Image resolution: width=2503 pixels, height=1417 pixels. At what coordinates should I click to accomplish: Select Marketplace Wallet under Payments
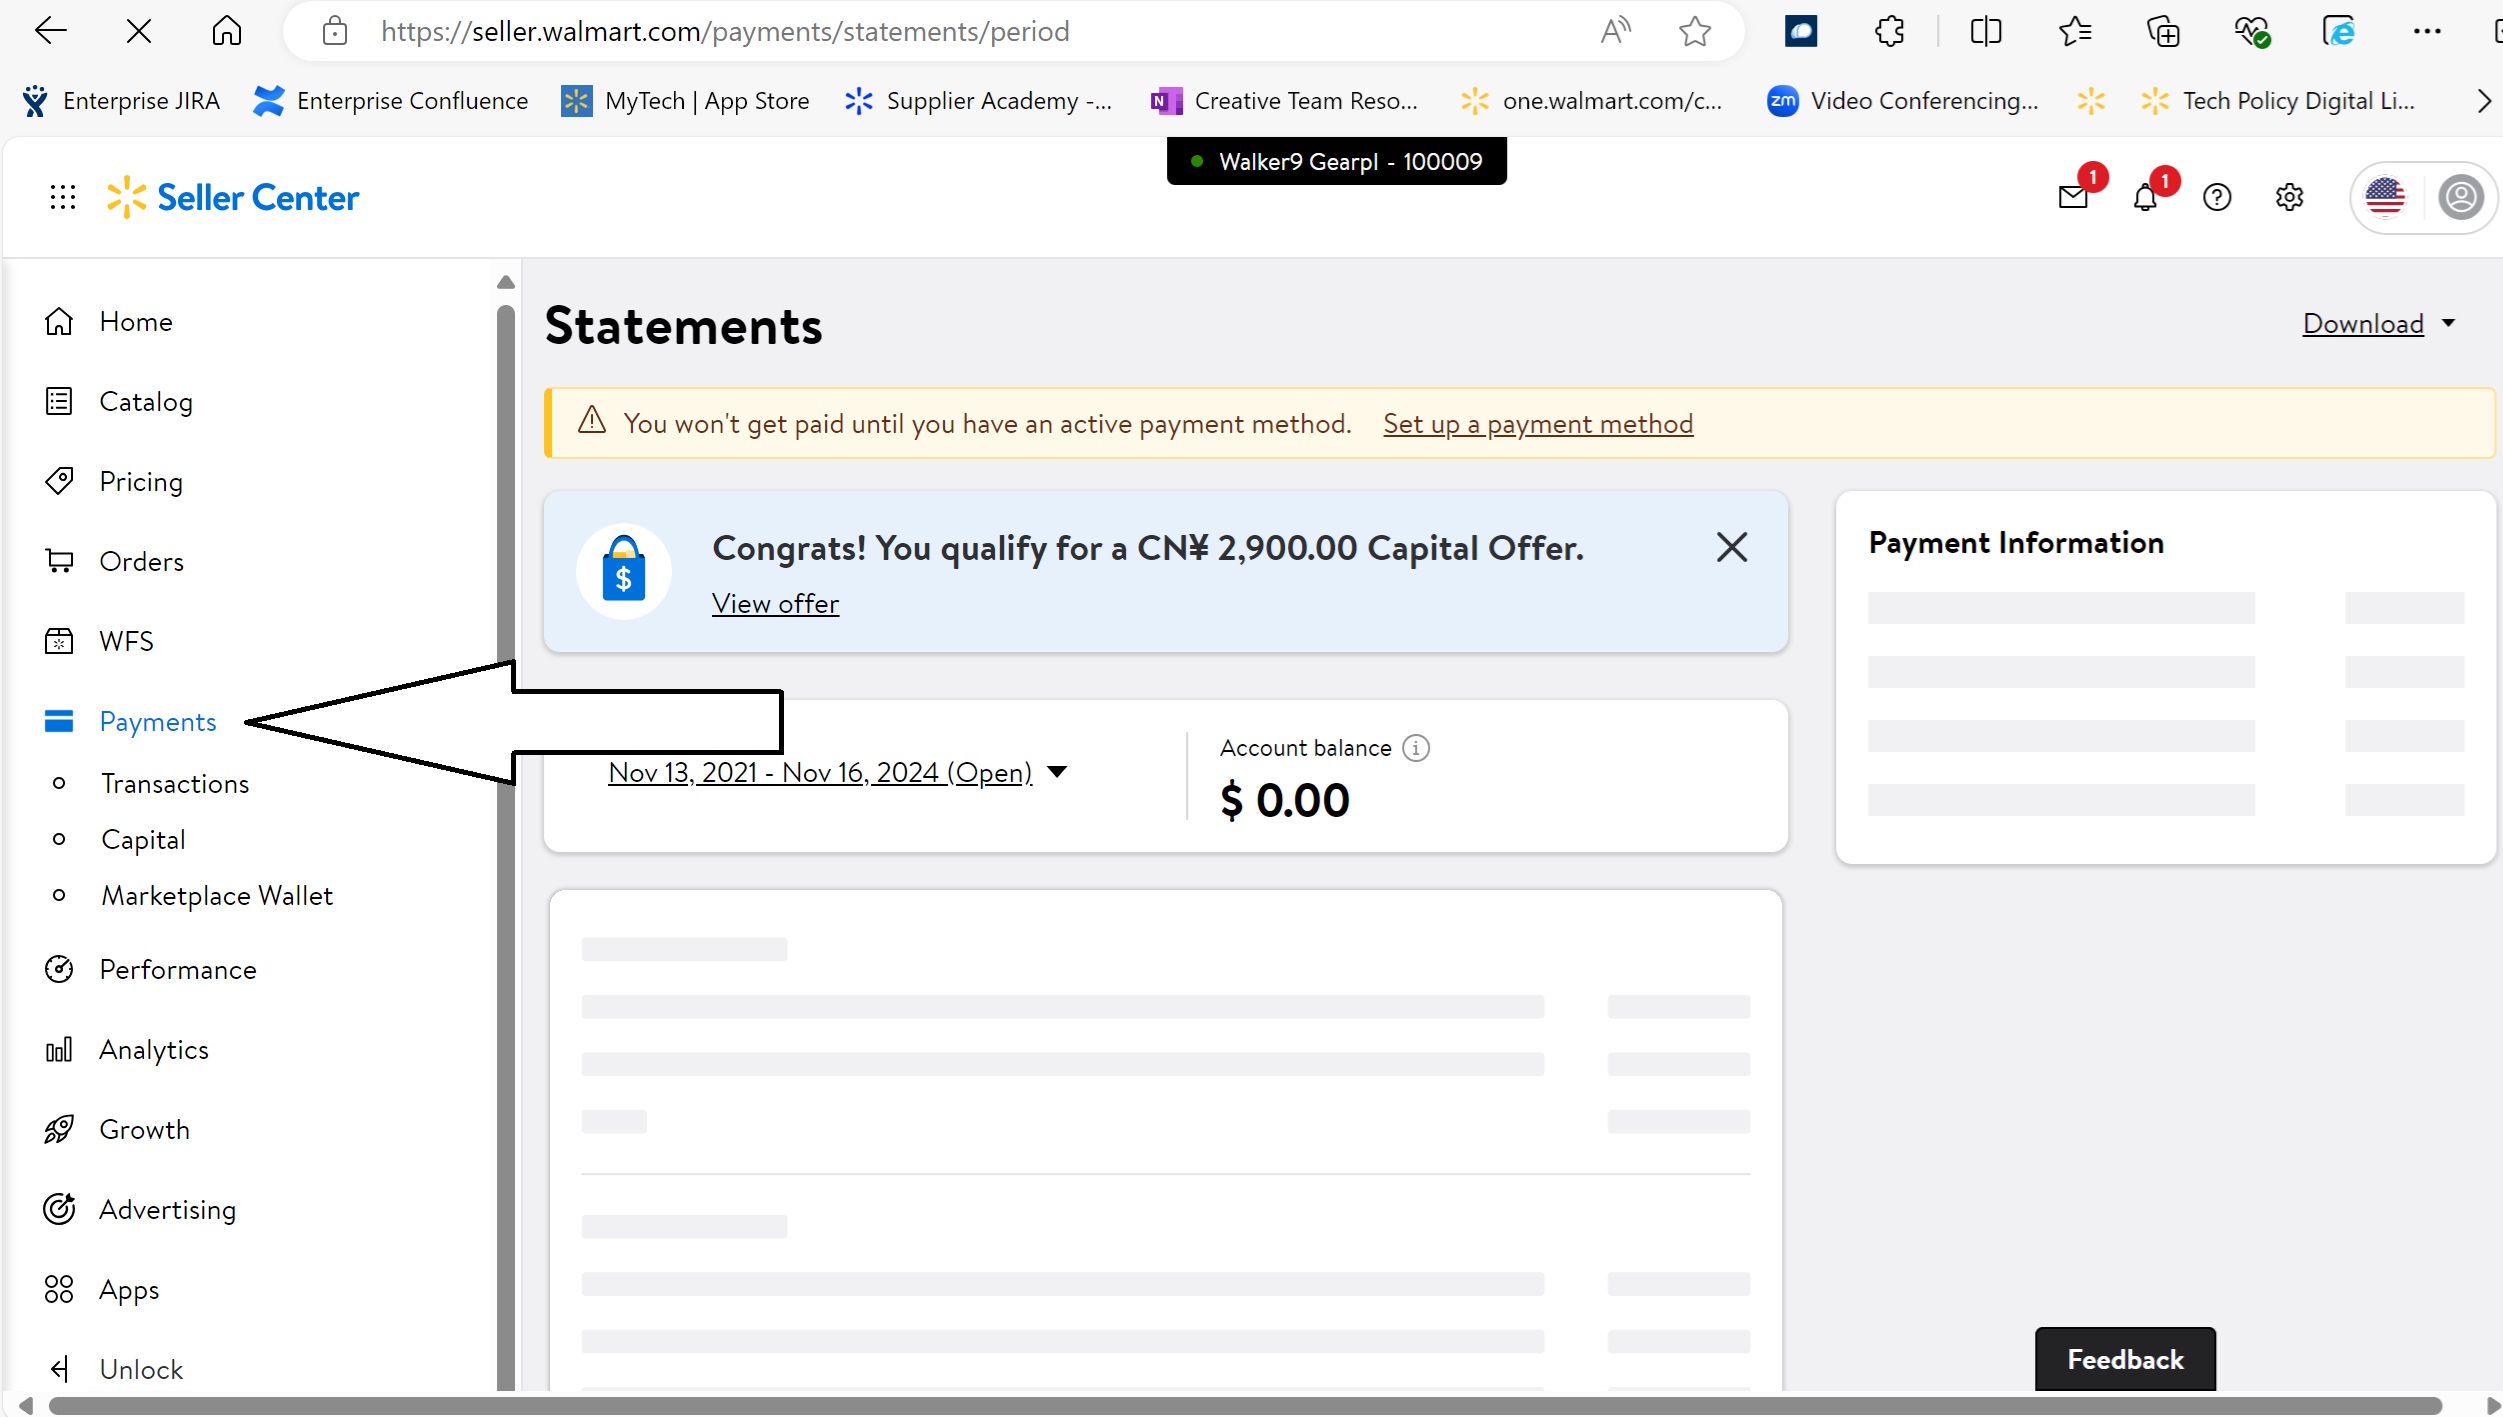coord(217,896)
